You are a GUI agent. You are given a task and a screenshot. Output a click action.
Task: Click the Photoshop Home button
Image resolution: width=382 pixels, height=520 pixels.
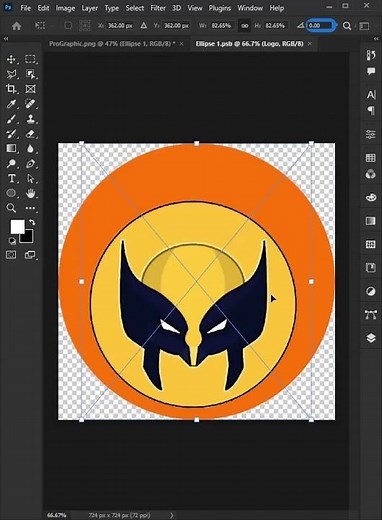16,26
